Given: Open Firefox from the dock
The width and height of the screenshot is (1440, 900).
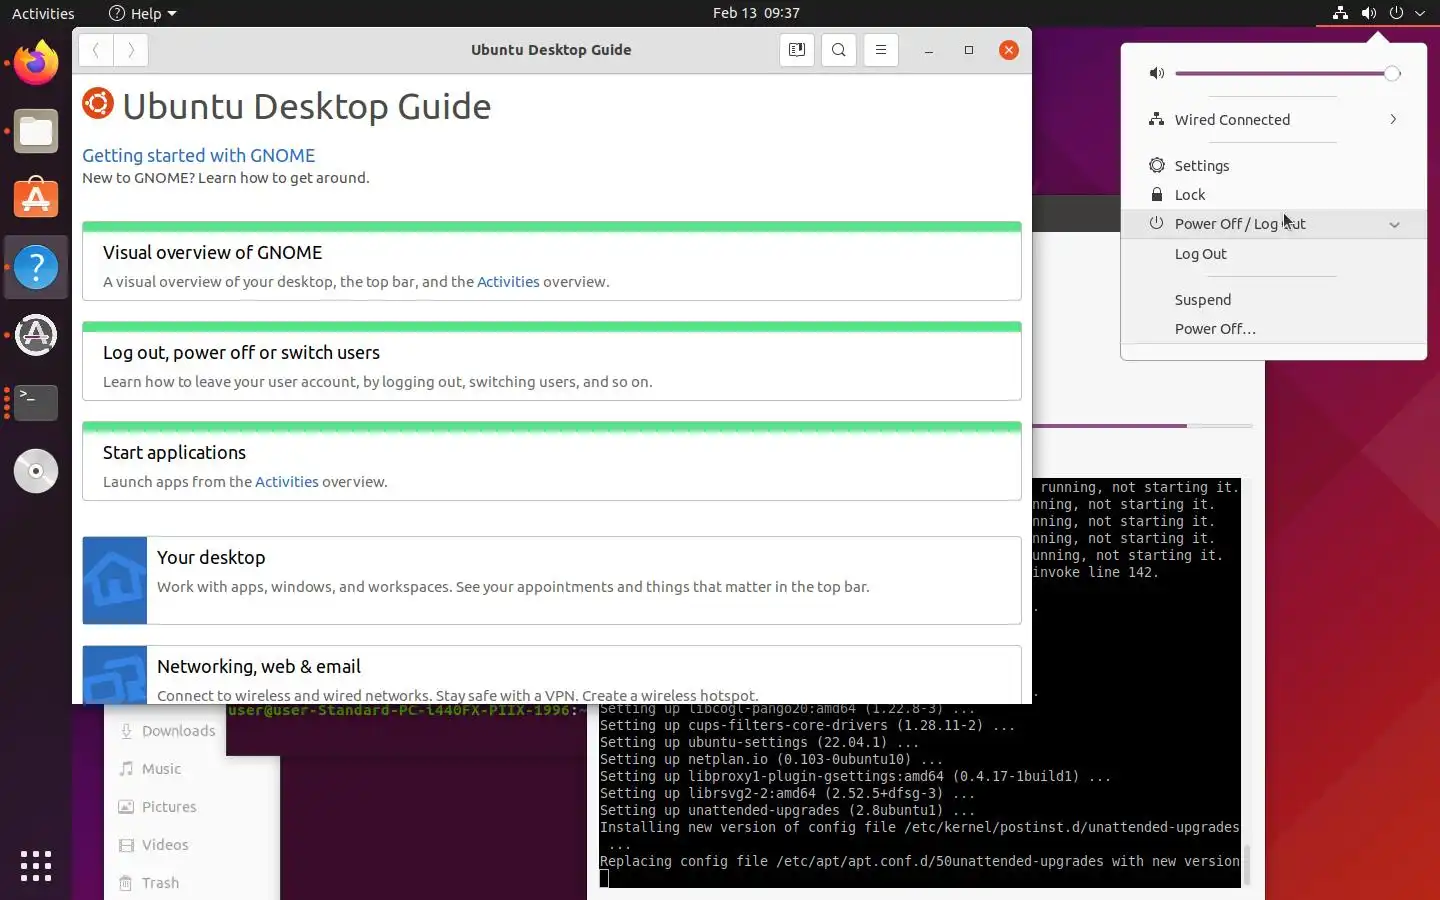Looking at the screenshot, I should click(x=36, y=63).
